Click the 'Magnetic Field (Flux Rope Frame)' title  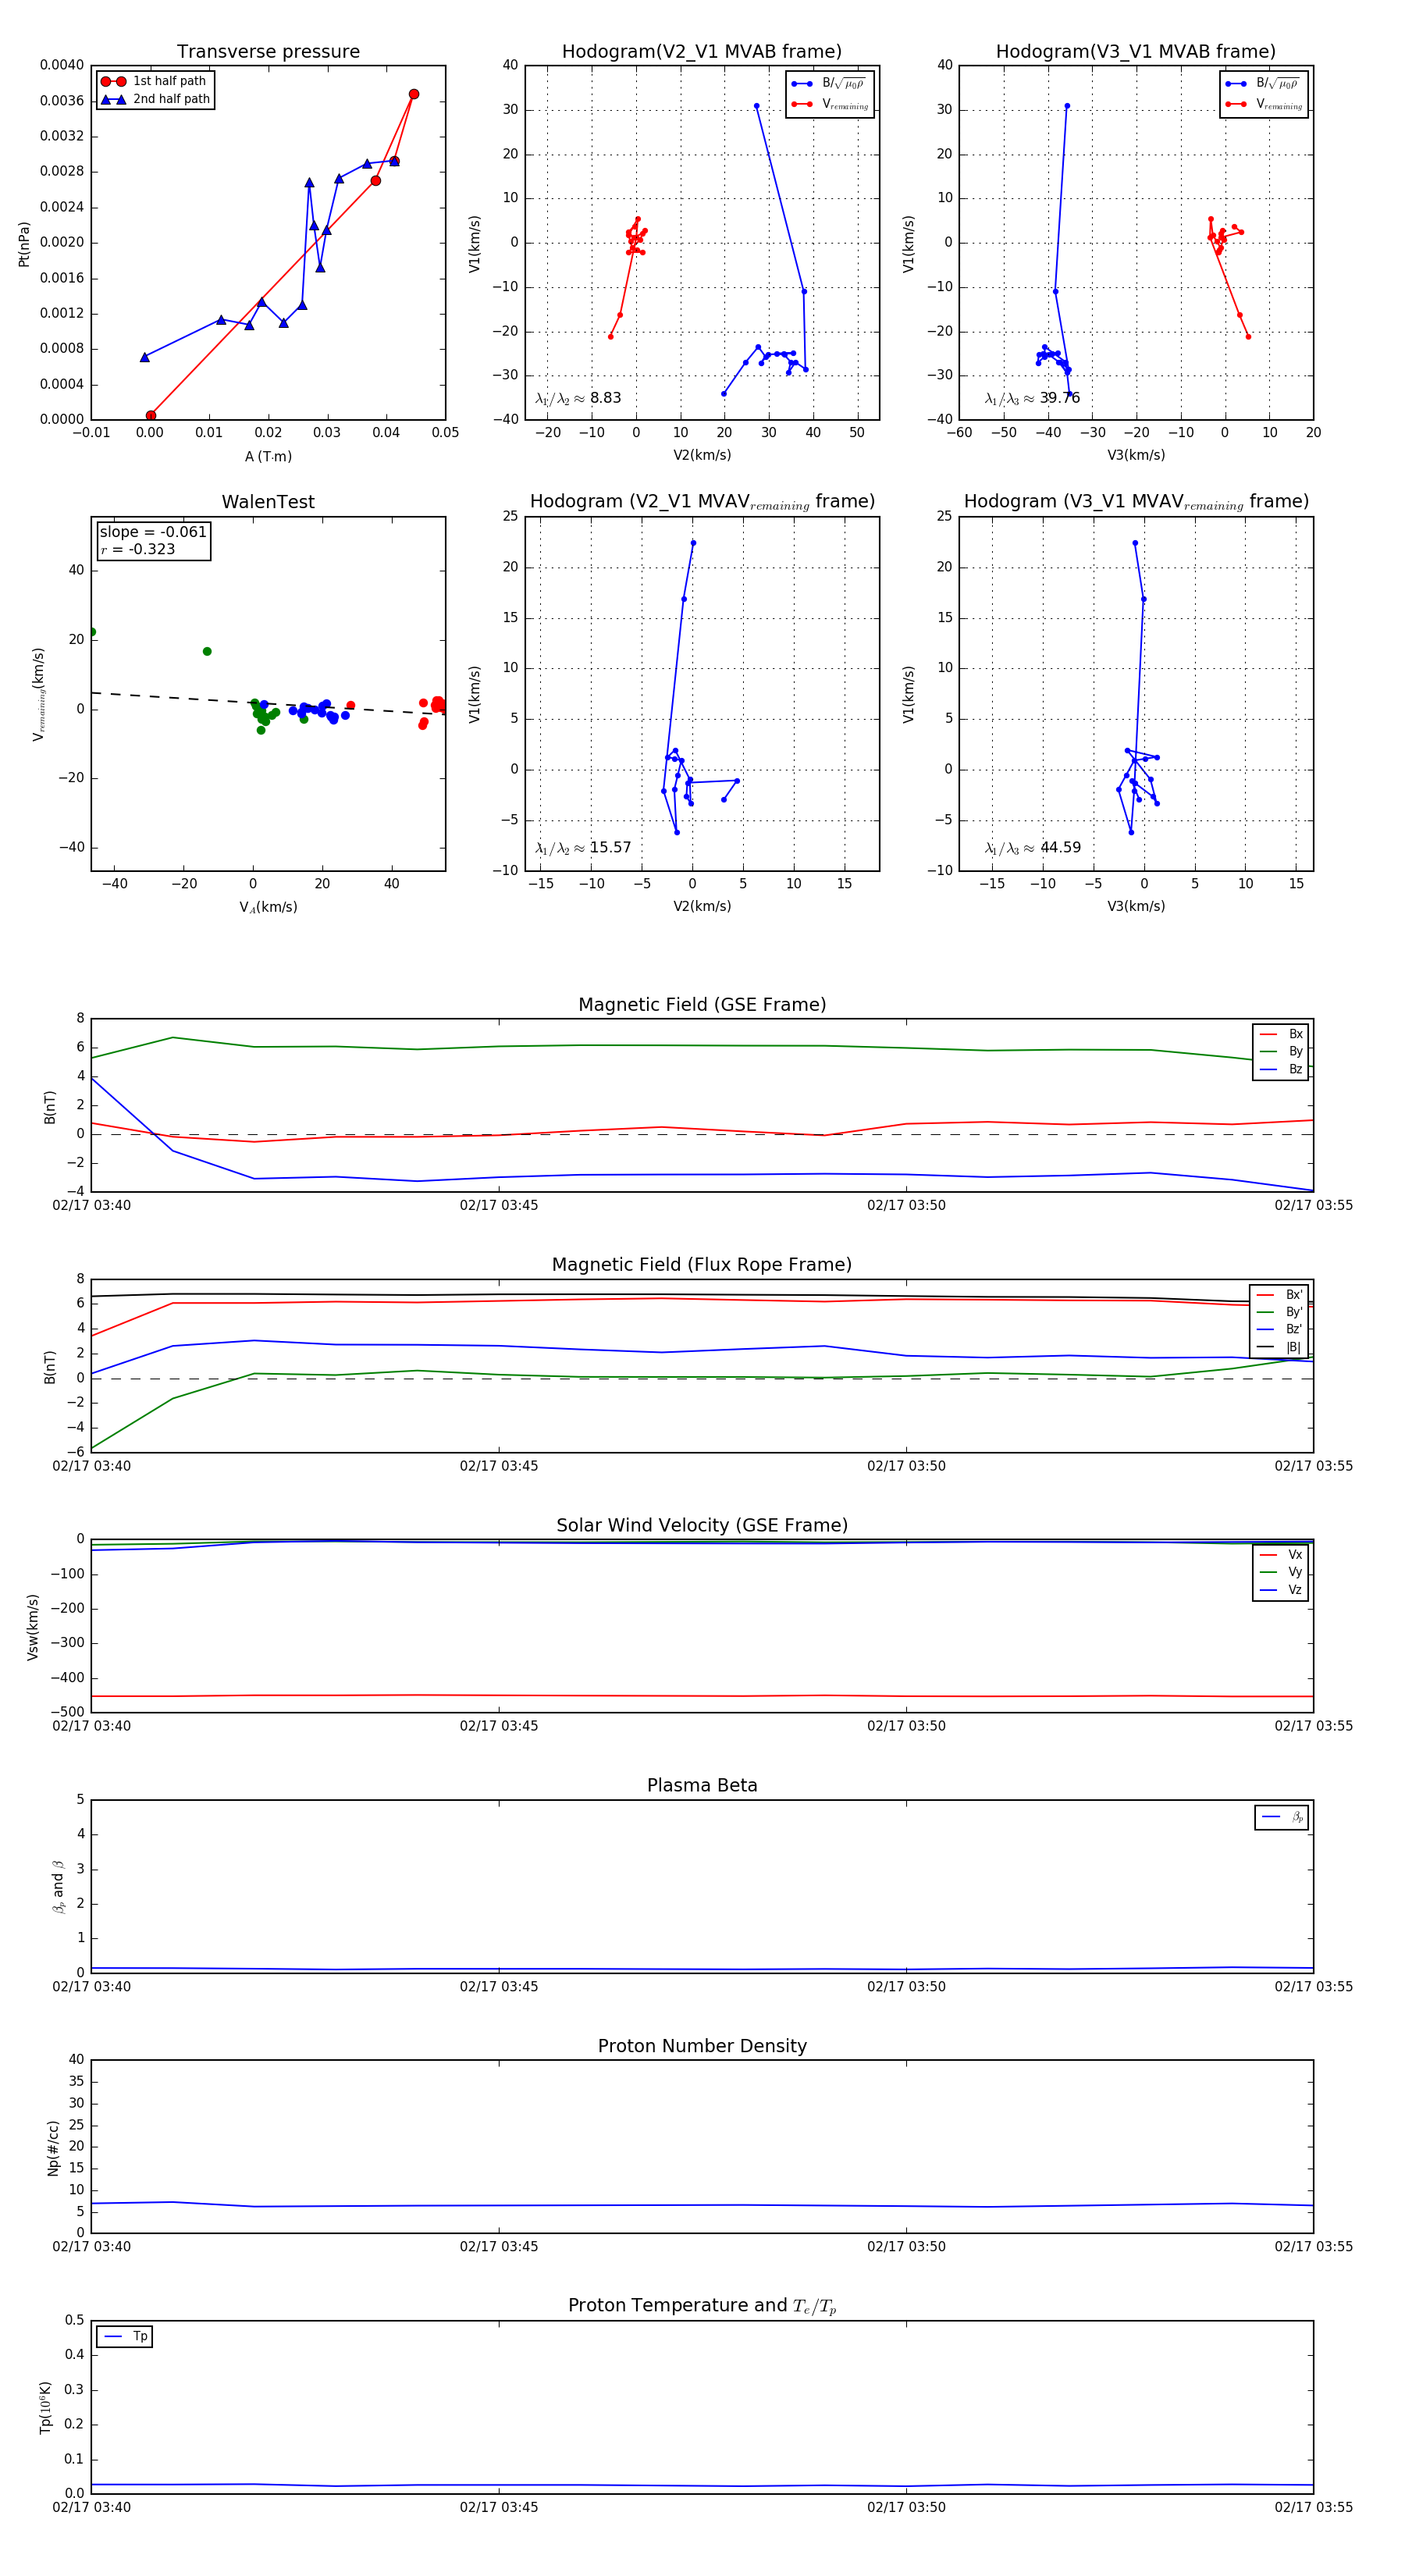pos(702,1265)
